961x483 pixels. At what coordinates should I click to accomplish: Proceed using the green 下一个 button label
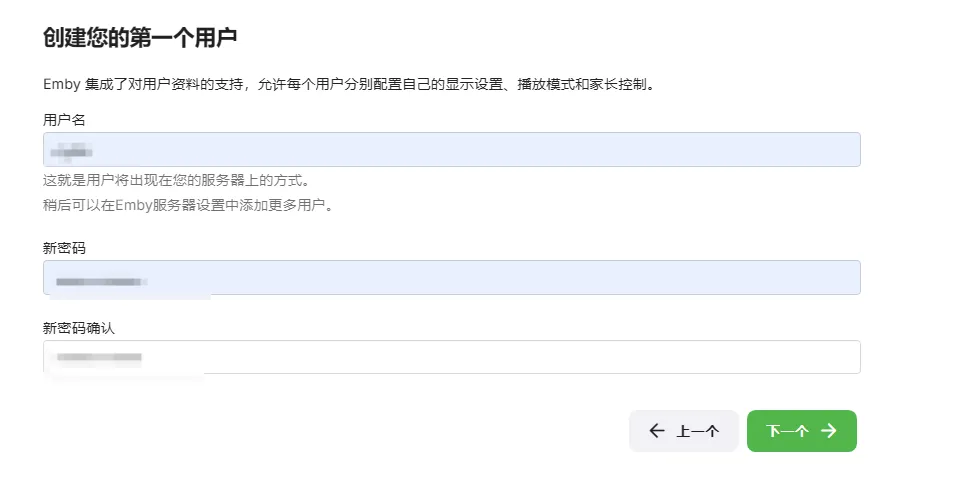[787, 432]
